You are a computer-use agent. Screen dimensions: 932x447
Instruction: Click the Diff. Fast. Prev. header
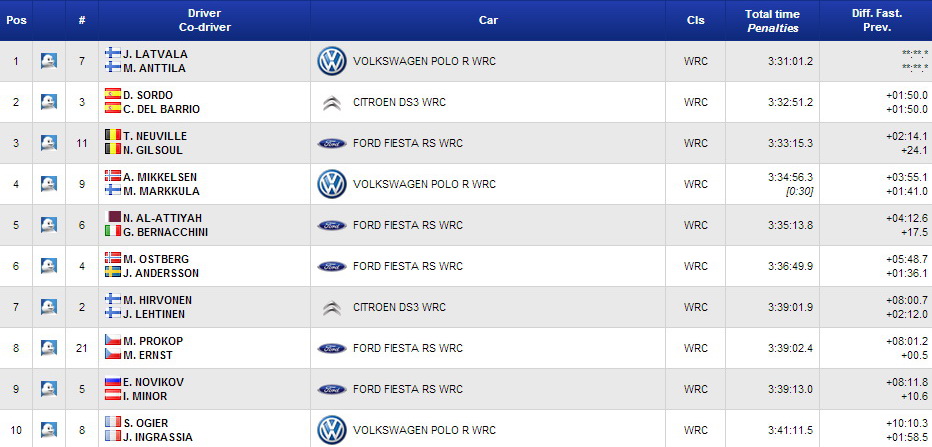pyautogui.click(x=876, y=20)
